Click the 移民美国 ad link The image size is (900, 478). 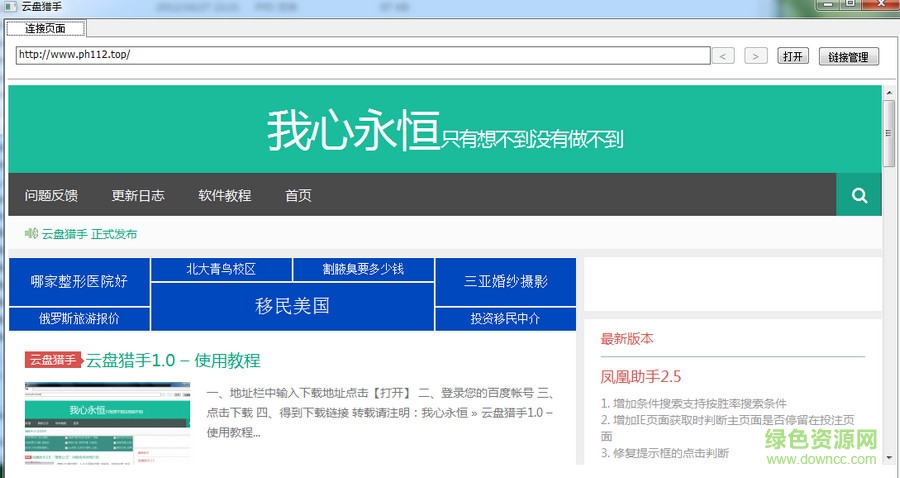click(x=292, y=306)
